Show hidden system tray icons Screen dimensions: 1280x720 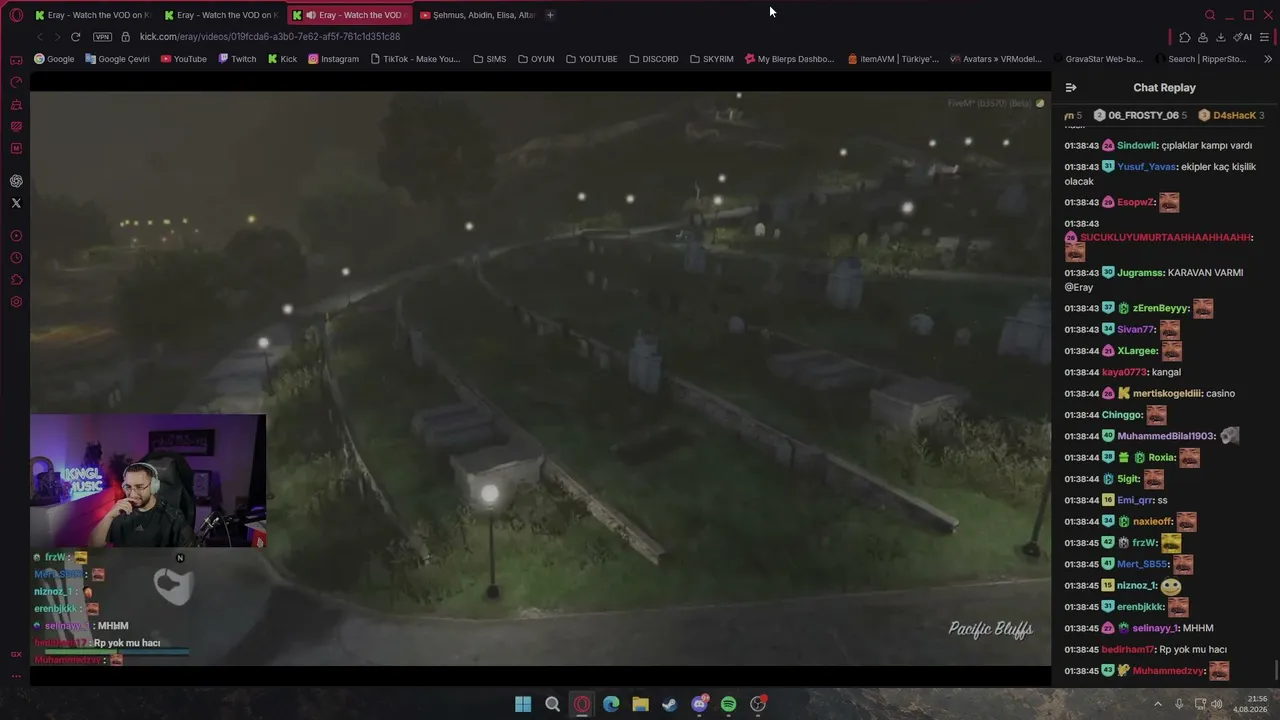pos(1158,704)
